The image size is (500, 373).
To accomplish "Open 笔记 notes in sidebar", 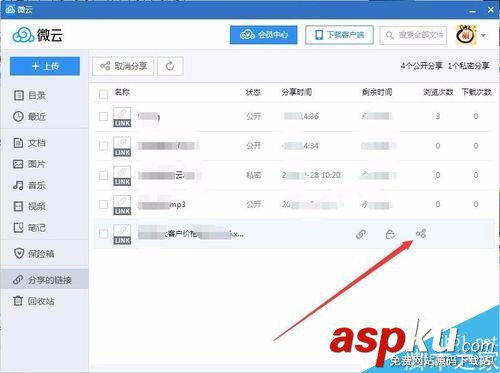I will pyautogui.click(x=29, y=228).
